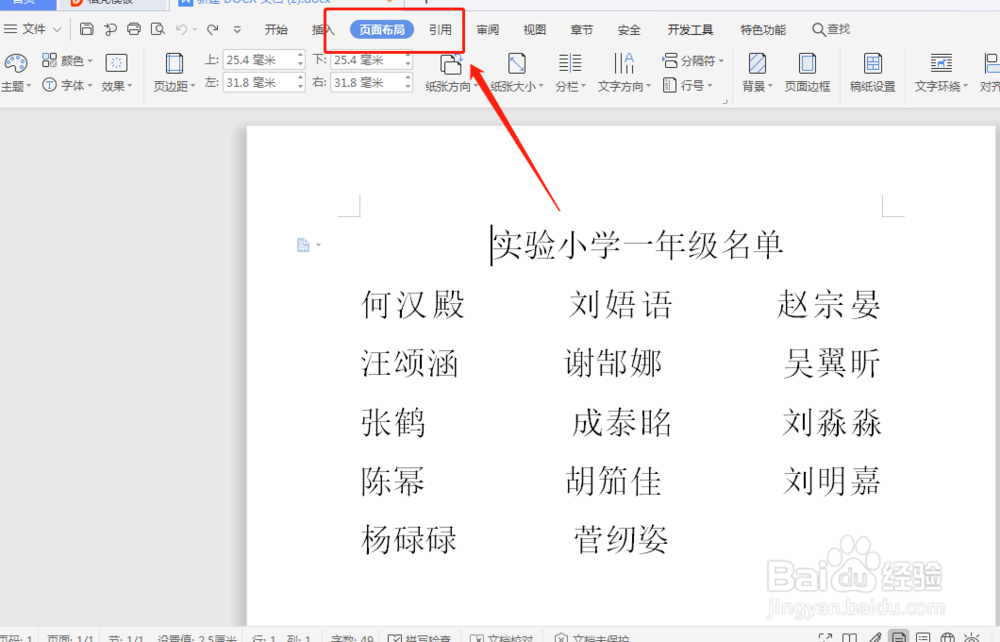Click the name 菅纫姿

click(621, 540)
